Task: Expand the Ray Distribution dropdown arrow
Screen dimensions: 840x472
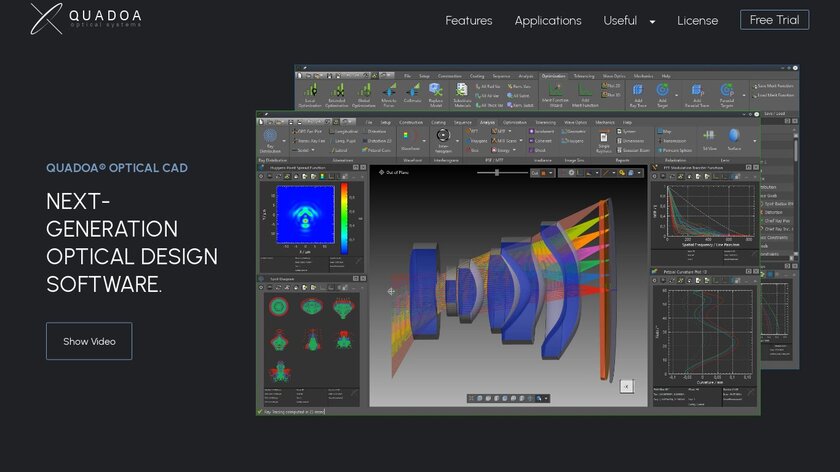Action: pos(284,141)
